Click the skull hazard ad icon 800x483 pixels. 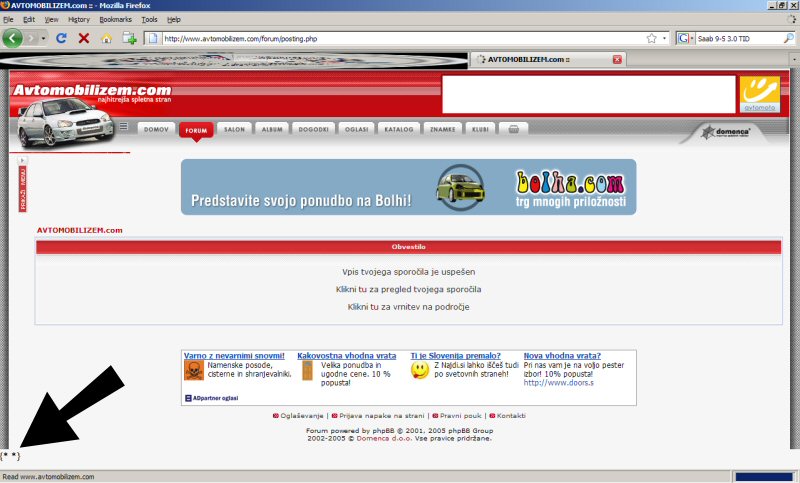194,371
